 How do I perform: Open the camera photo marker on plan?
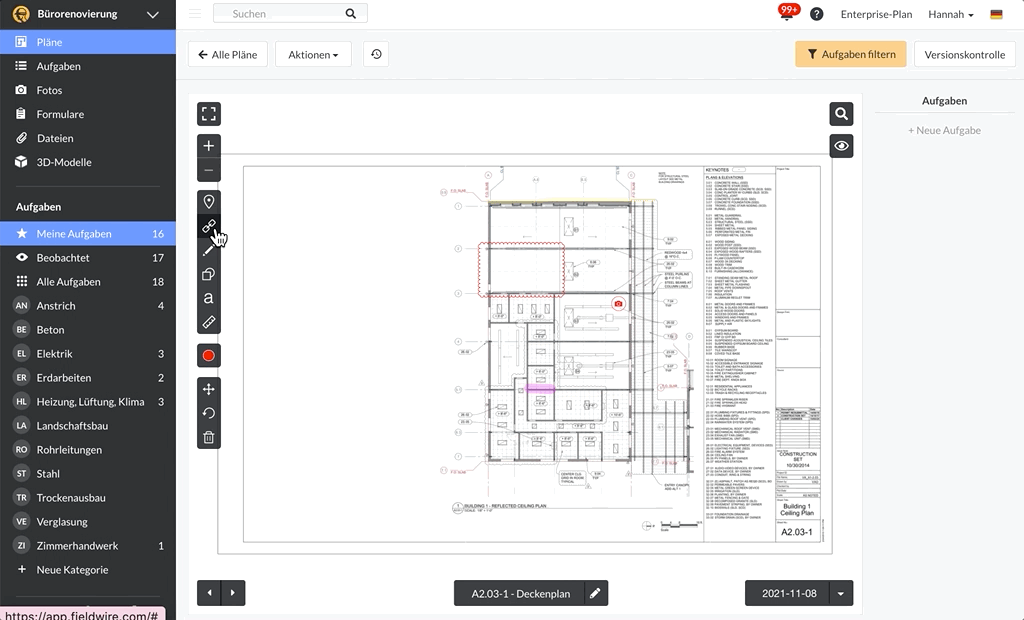[618, 303]
